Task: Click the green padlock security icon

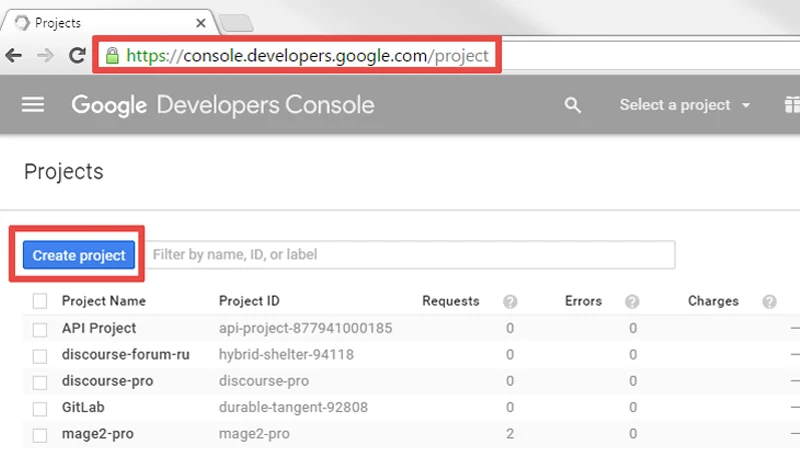Action: click(112, 56)
